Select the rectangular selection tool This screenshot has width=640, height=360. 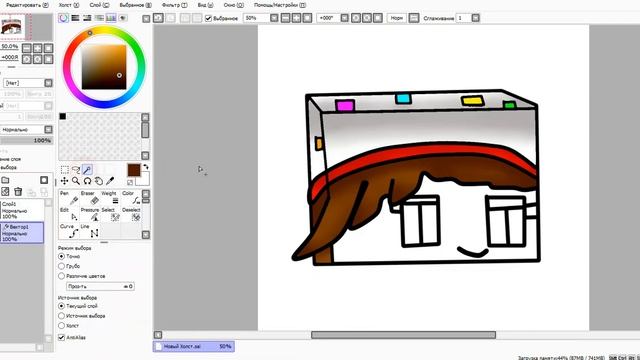(64, 169)
